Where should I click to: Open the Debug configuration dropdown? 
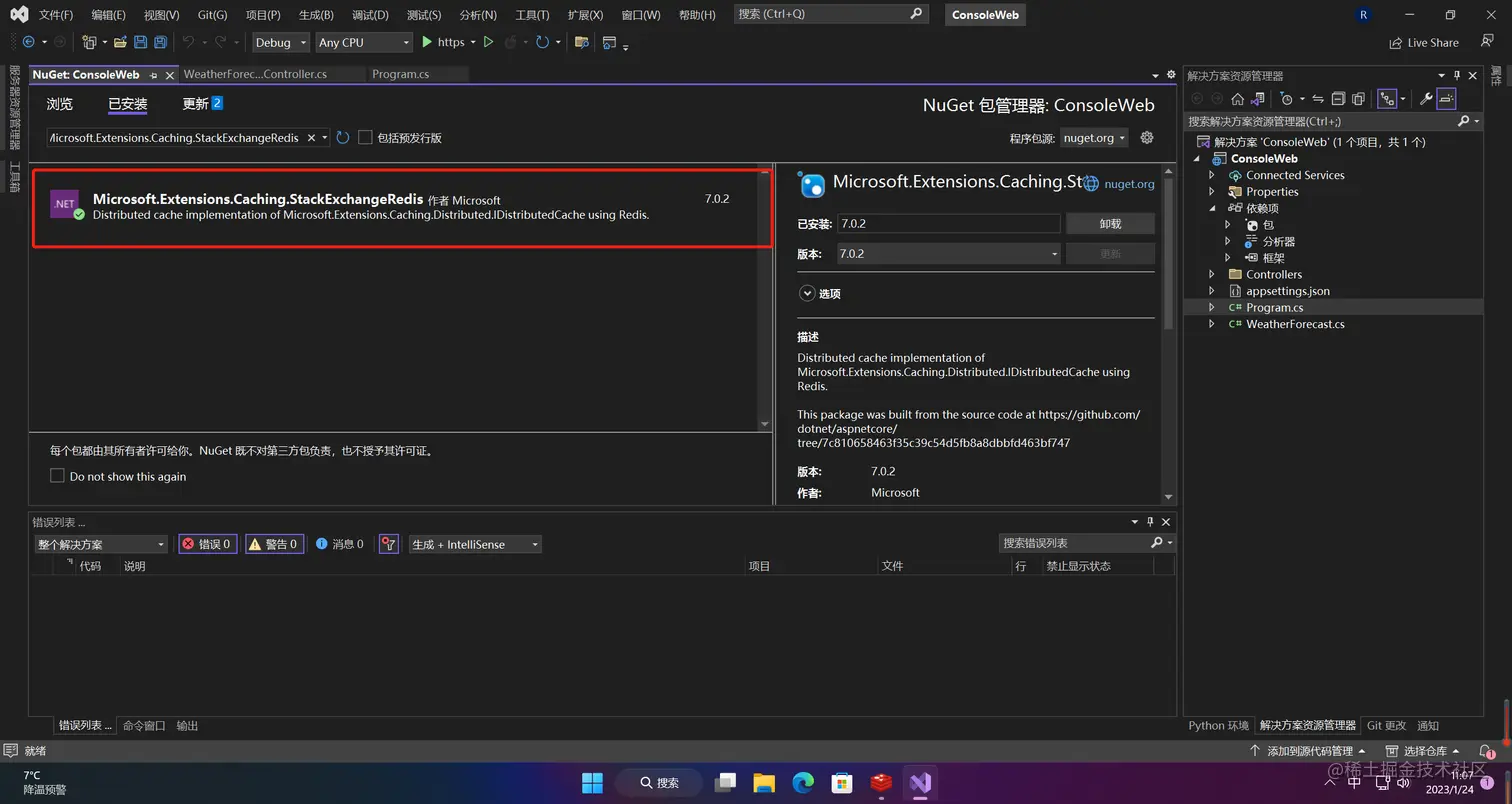pyautogui.click(x=280, y=42)
